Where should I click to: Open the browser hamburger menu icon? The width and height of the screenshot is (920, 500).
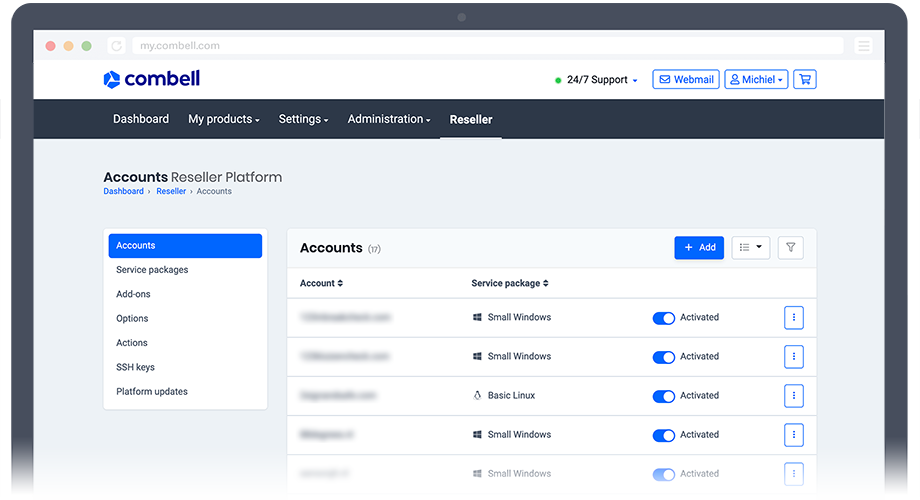864,46
